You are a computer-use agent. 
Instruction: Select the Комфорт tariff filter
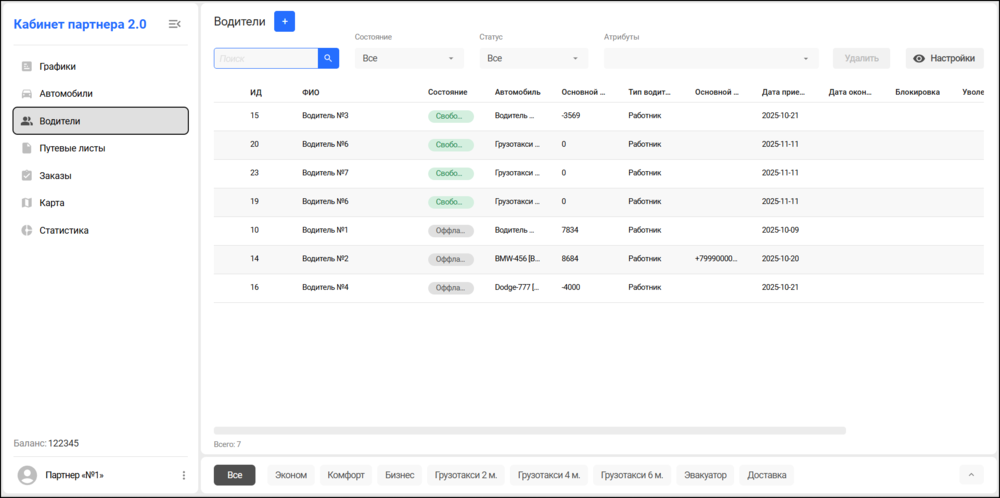tap(346, 475)
